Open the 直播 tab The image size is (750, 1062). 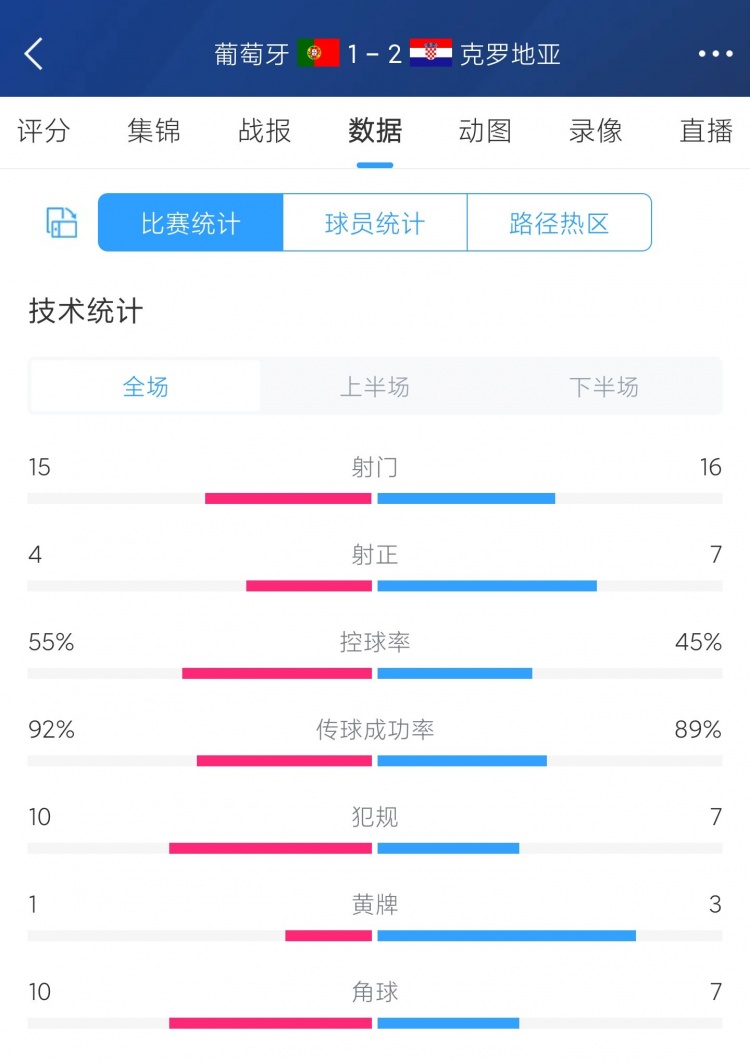(706, 131)
